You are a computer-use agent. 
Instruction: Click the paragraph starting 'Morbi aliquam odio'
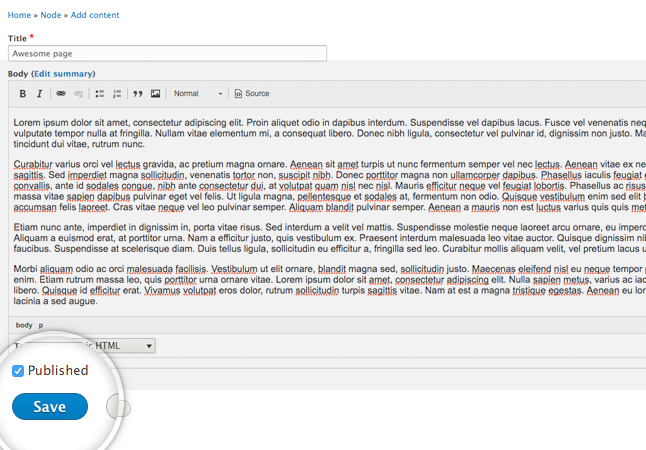point(330,285)
